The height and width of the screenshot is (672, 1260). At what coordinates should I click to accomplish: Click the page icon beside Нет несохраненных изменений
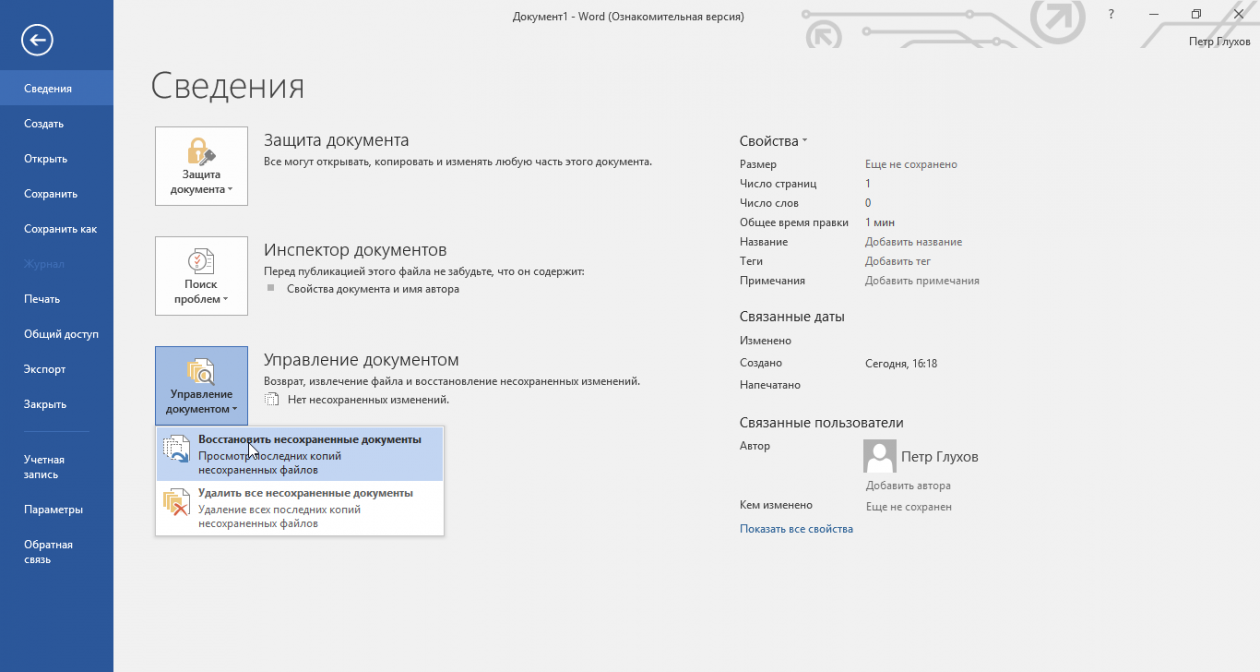click(271, 399)
